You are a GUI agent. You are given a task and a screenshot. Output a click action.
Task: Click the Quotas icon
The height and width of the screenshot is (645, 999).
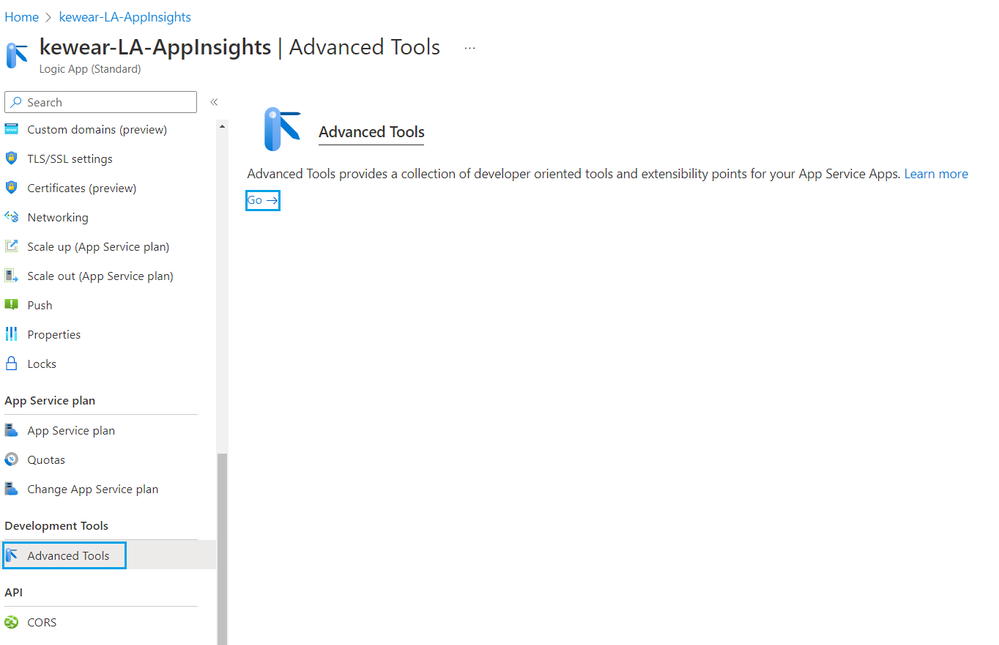tap(11, 460)
